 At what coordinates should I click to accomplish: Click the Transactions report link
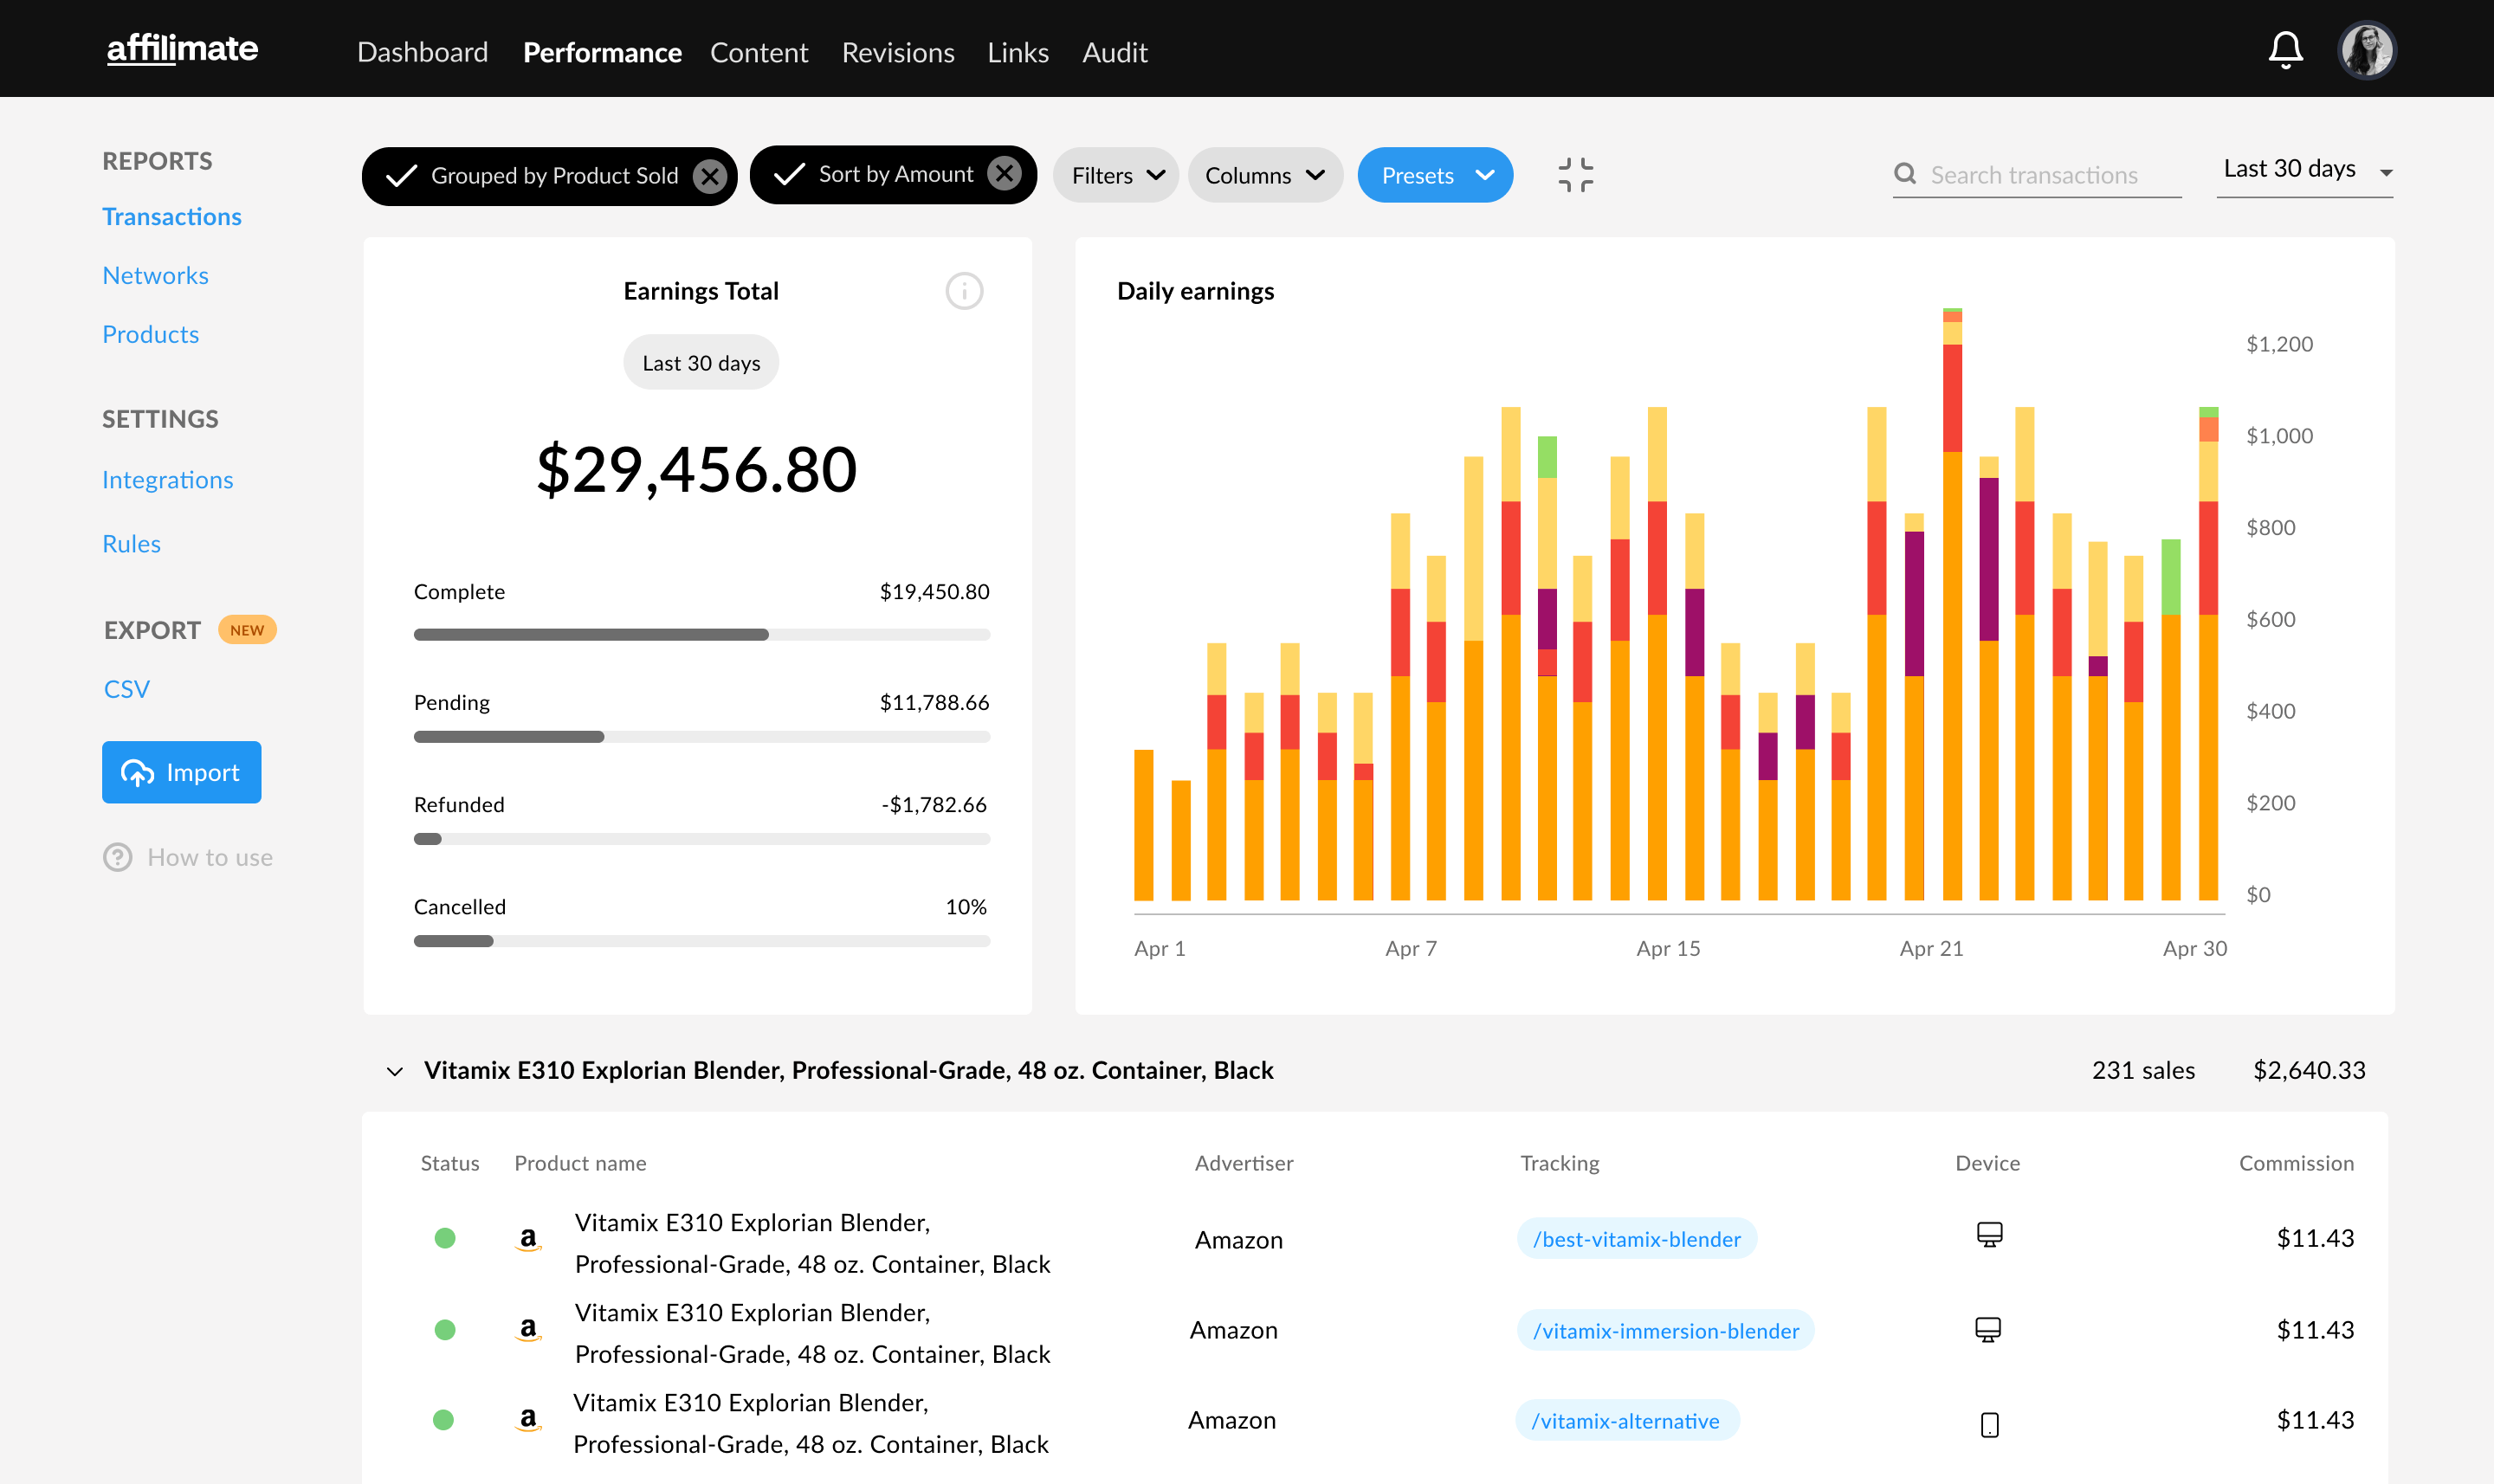point(170,214)
